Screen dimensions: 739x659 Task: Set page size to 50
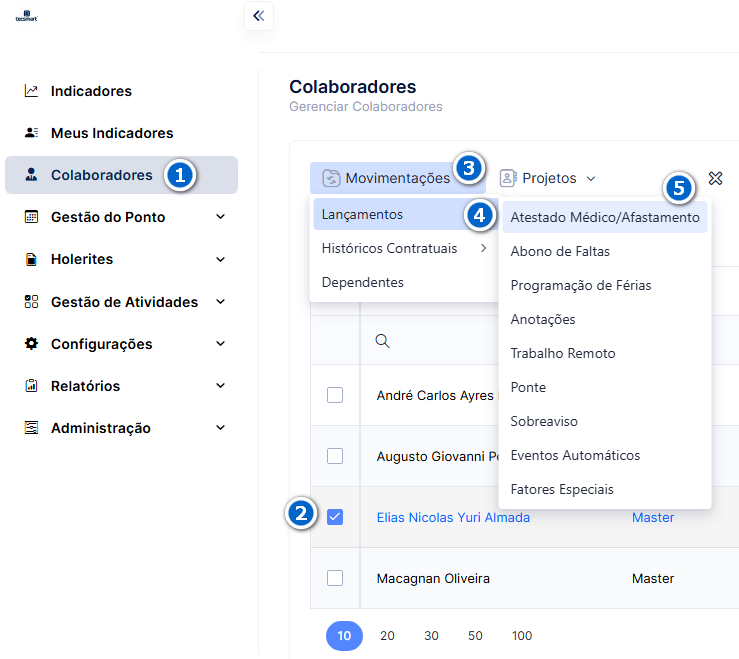pos(475,635)
